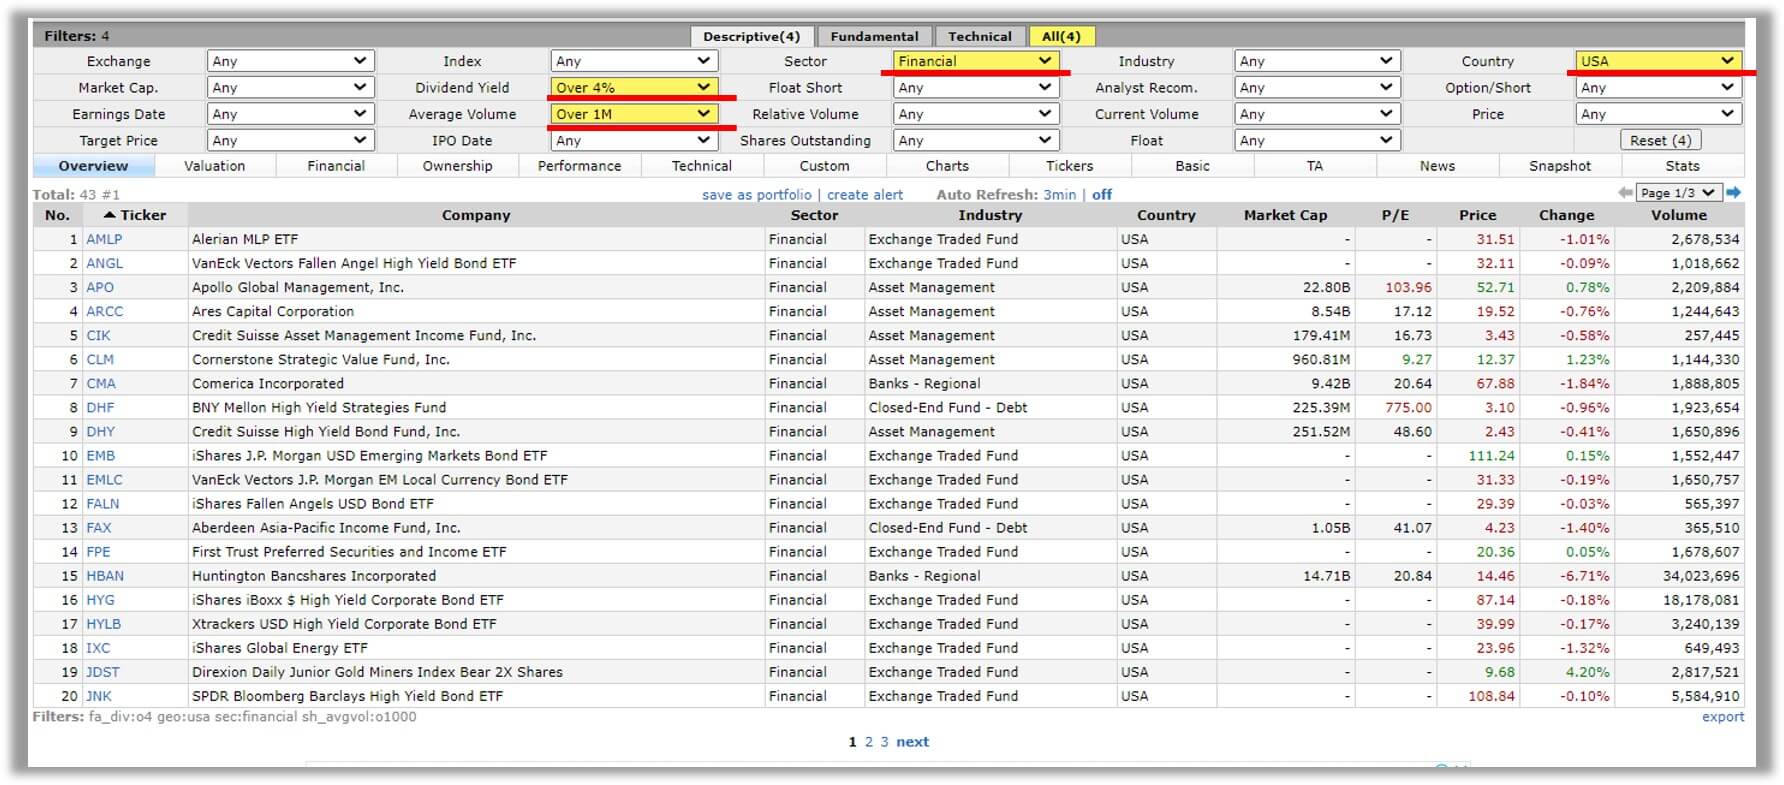Open the Exchange filter dropdown

[x=290, y=61]
